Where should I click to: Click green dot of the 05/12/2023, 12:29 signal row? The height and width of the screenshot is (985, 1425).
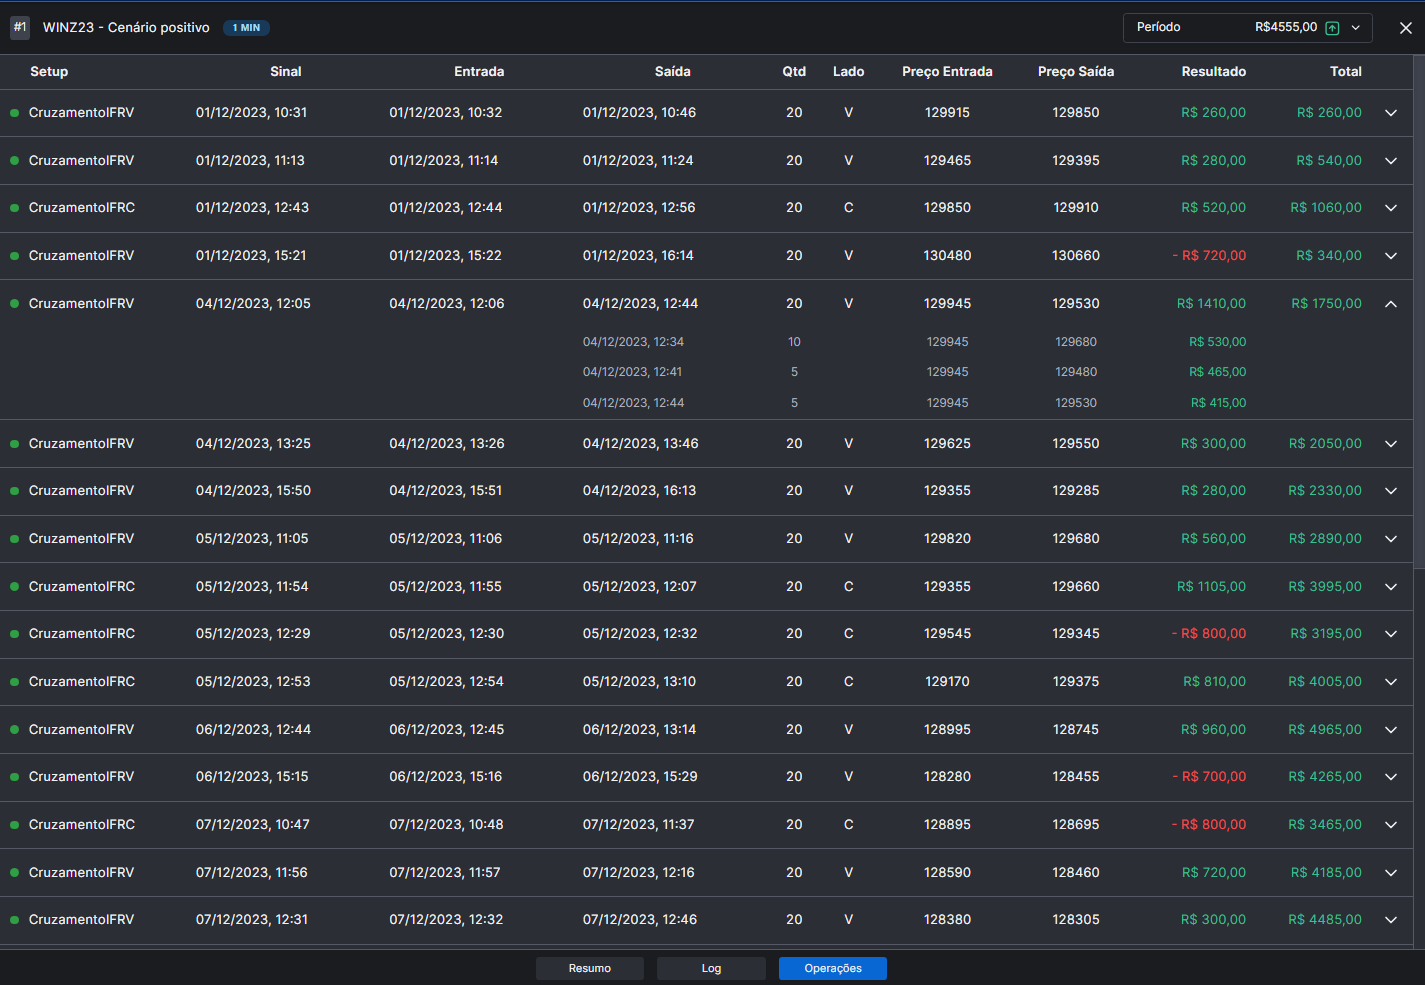pyautogui.click(x=15, y=634)
